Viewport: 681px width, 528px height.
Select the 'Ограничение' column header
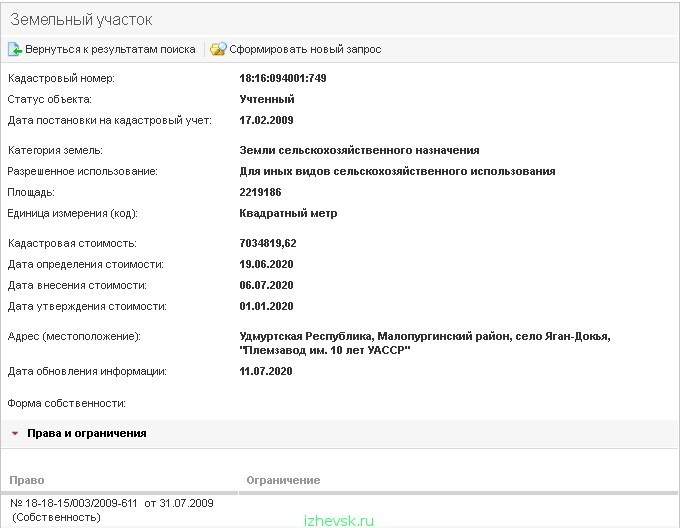tap(283, 480)
